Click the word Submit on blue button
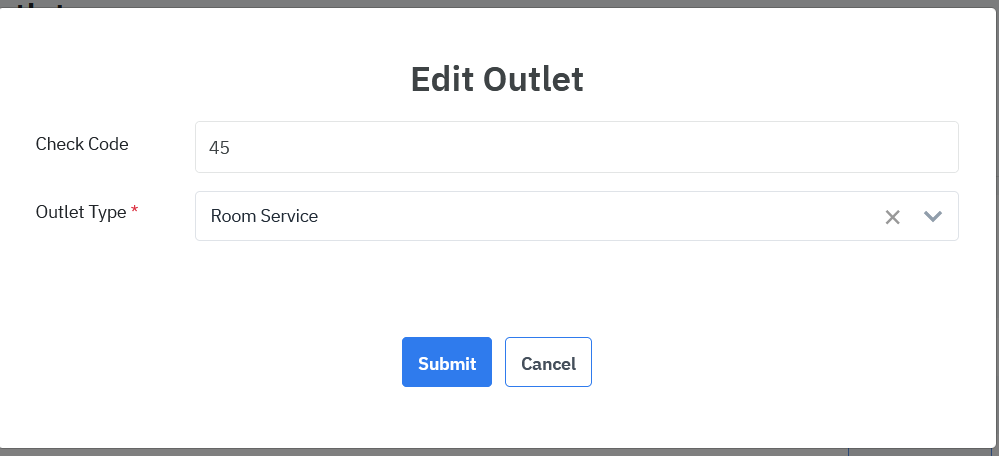The width and height of the screenshot is (999, 456). (447, 364)
